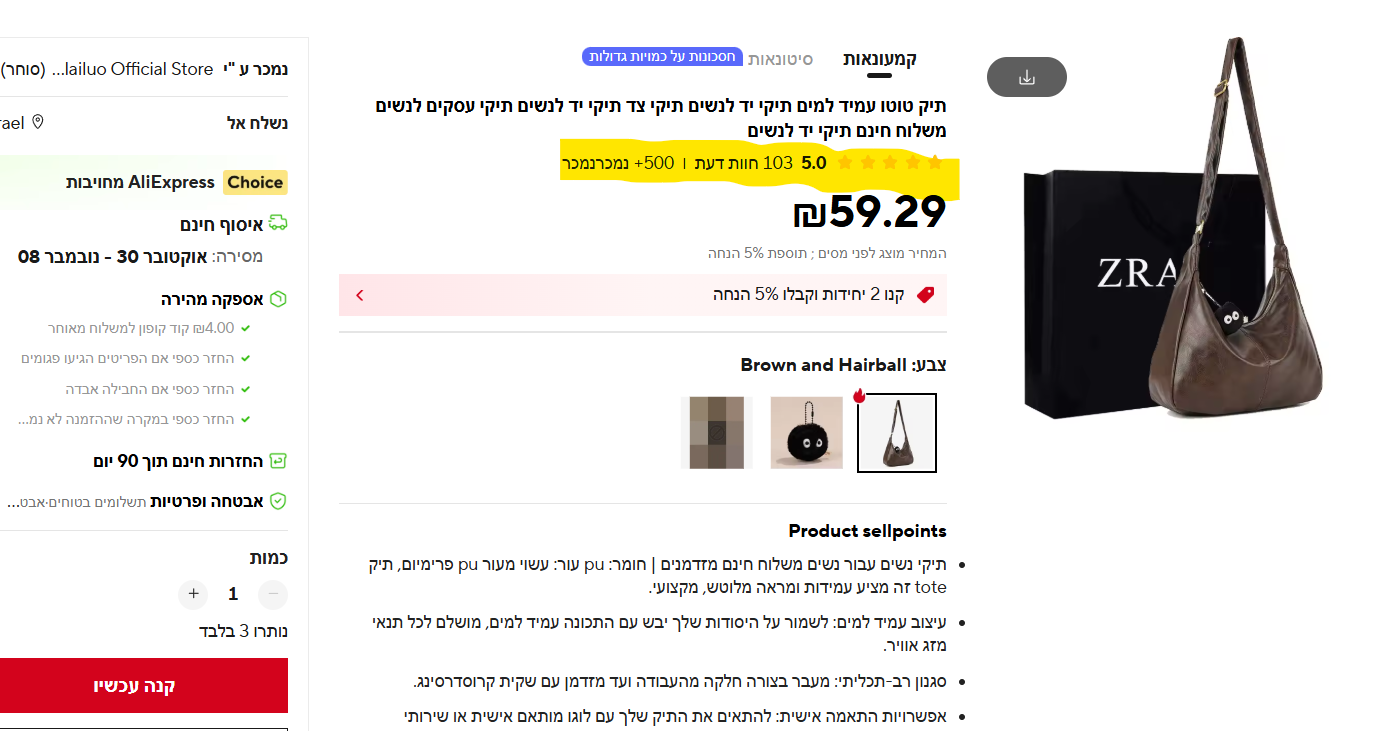1388x731 pixels.
Task: Click the location pin icon near Israel
Action: tap(38, 122)
